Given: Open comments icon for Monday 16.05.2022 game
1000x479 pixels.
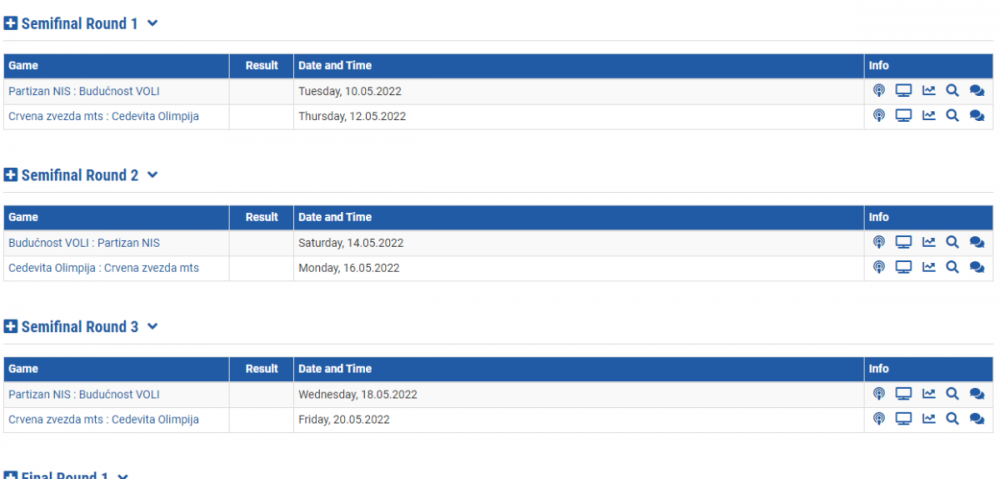Looking at the screenshot, I should 977,267.
